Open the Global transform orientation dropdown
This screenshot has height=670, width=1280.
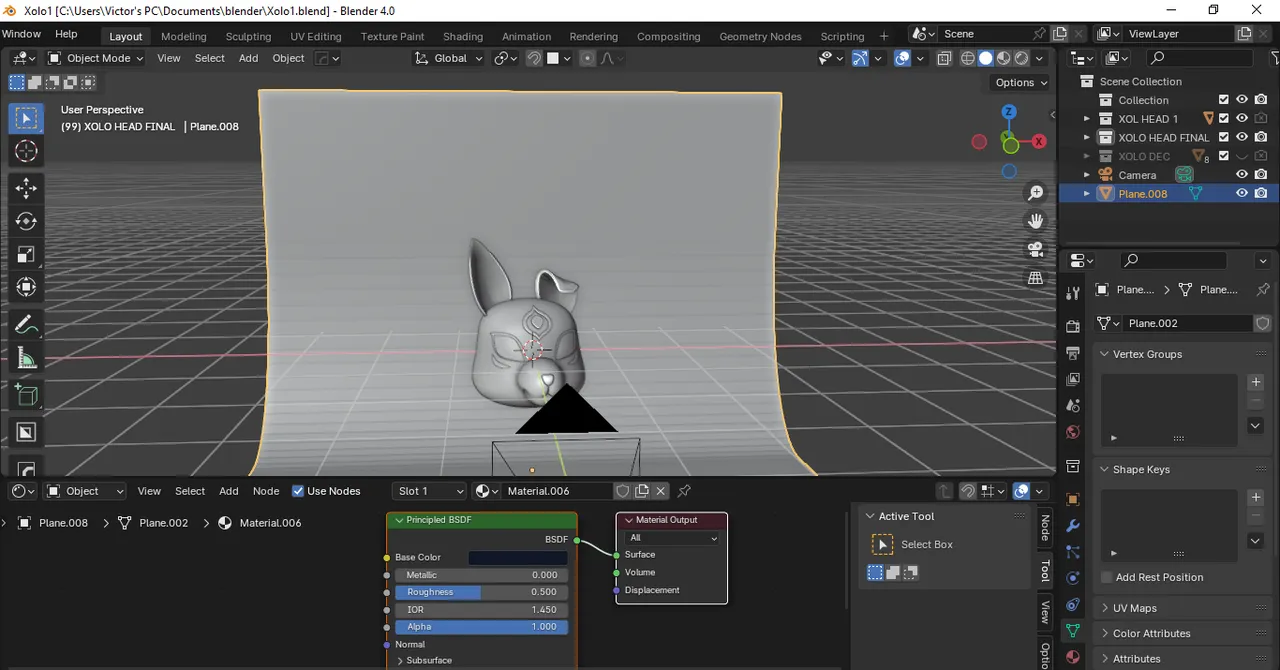point(449,58)
